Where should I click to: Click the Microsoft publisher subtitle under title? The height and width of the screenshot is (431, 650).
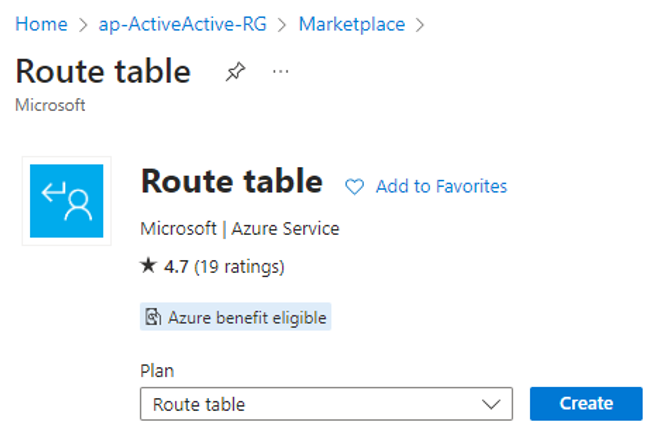(50, 105)
